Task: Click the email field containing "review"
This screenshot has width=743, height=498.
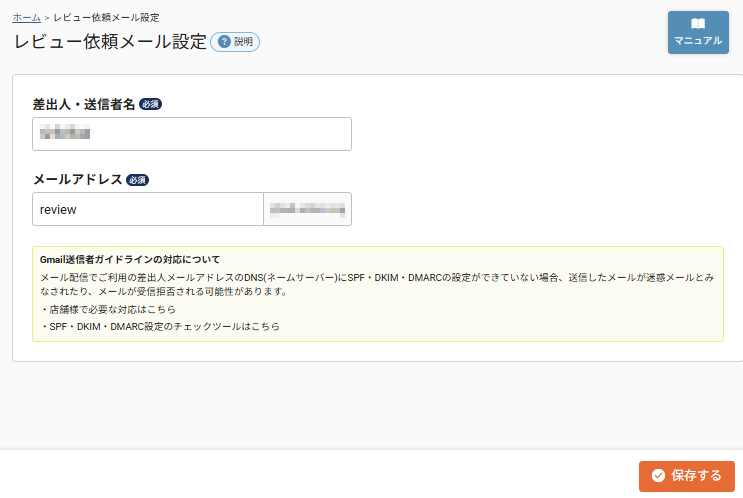Action: click(x=148, y=209)
